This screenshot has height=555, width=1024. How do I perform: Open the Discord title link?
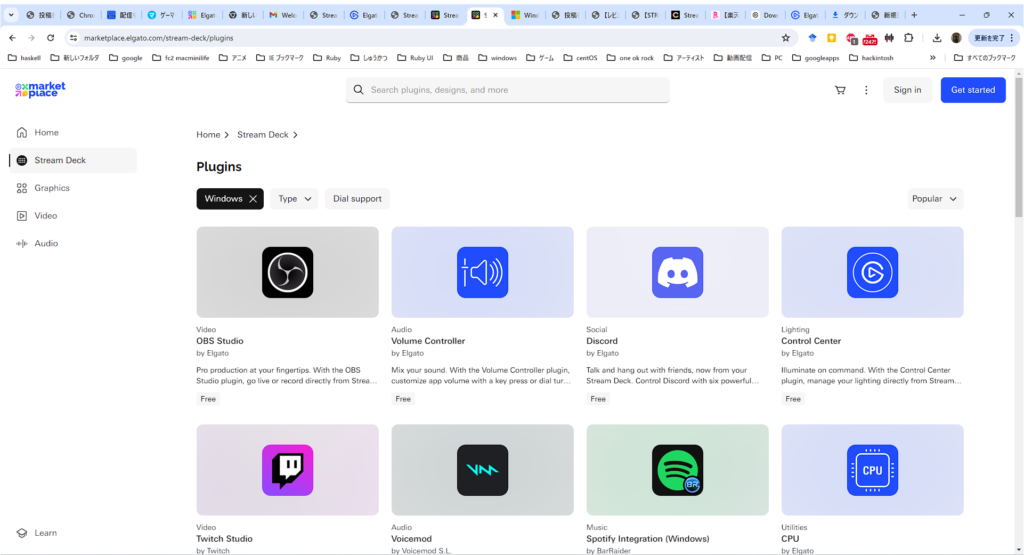click(x=601, y=341)
